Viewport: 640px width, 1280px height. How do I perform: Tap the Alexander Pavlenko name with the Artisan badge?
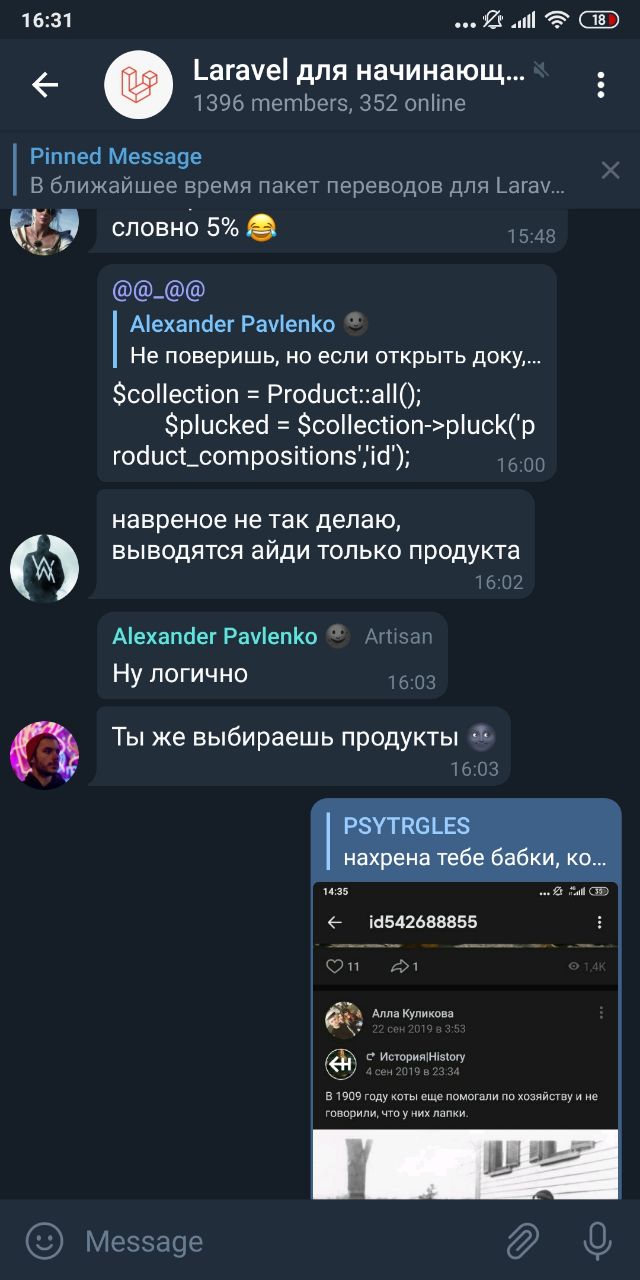(214, 636)
